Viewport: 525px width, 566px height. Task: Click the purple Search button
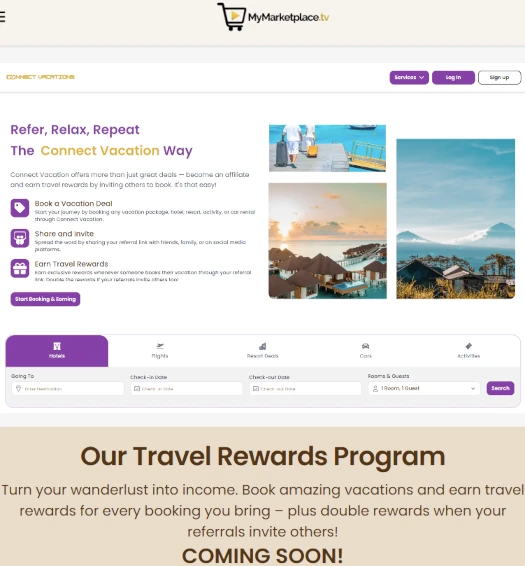(x=500, y=388)
